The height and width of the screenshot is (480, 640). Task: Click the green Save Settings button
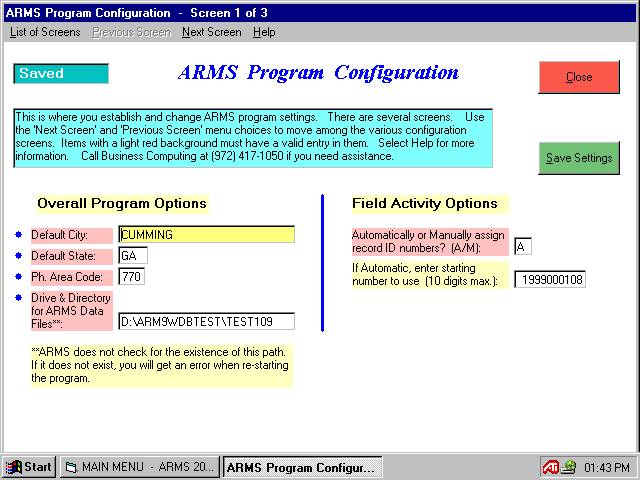click(x=579, y=158)
